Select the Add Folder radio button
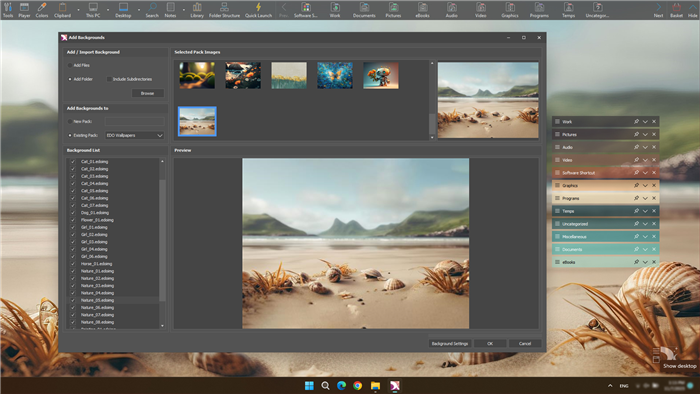This screenshot has width=700, height=394. coord(70,79)
